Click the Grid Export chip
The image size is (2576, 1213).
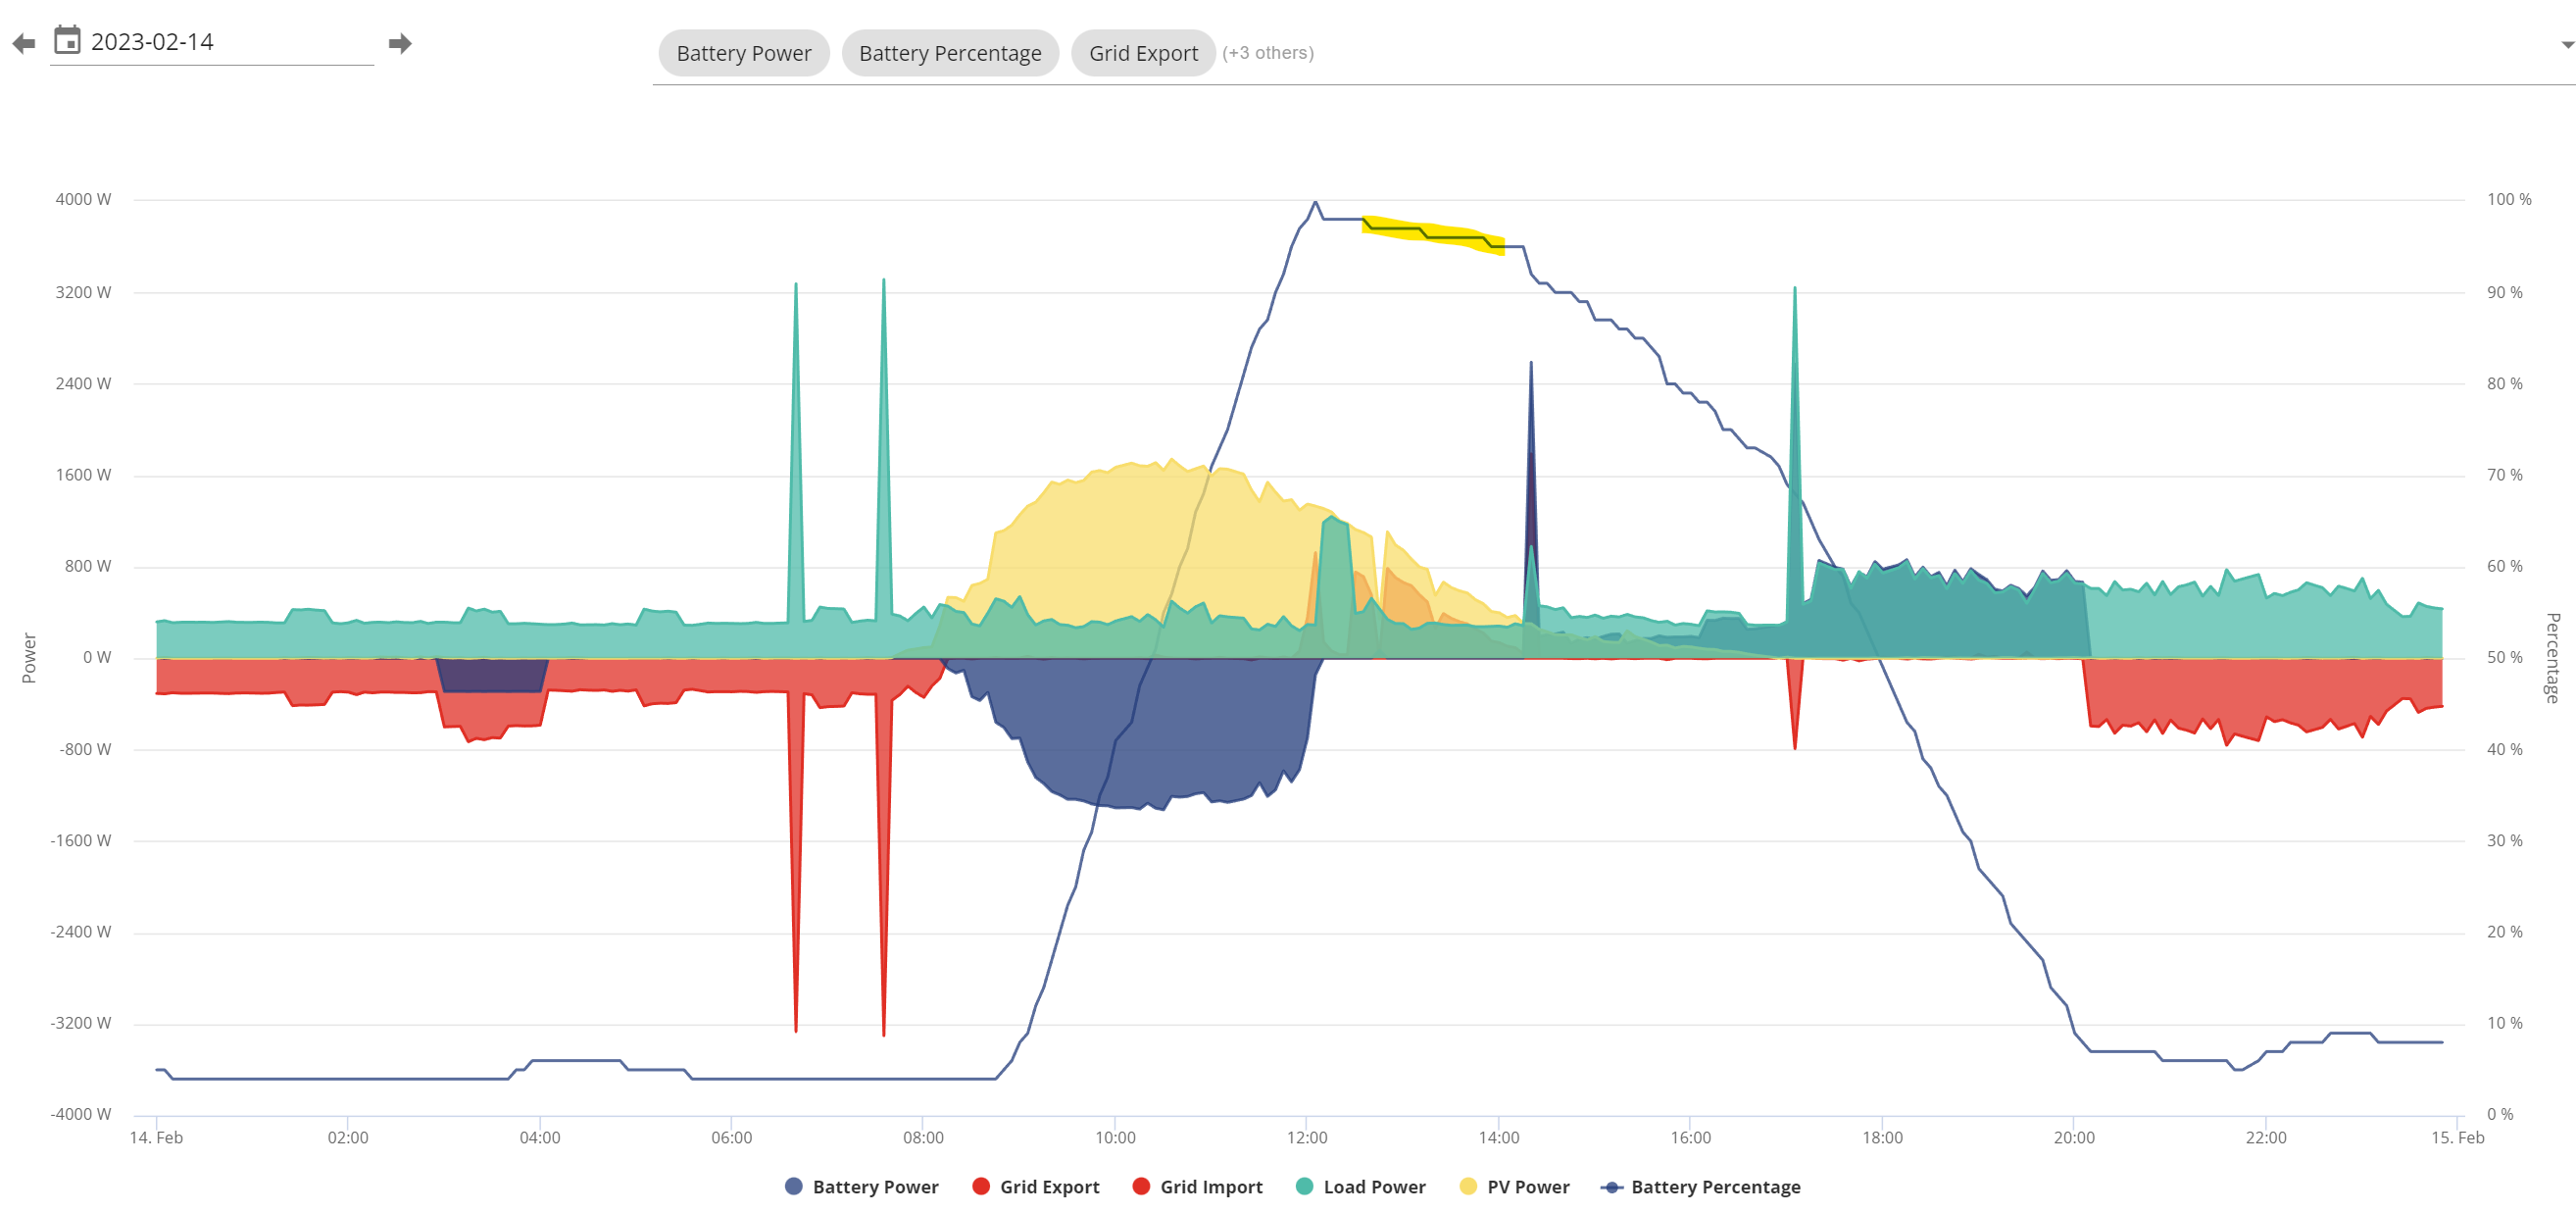coord(1143,53)
